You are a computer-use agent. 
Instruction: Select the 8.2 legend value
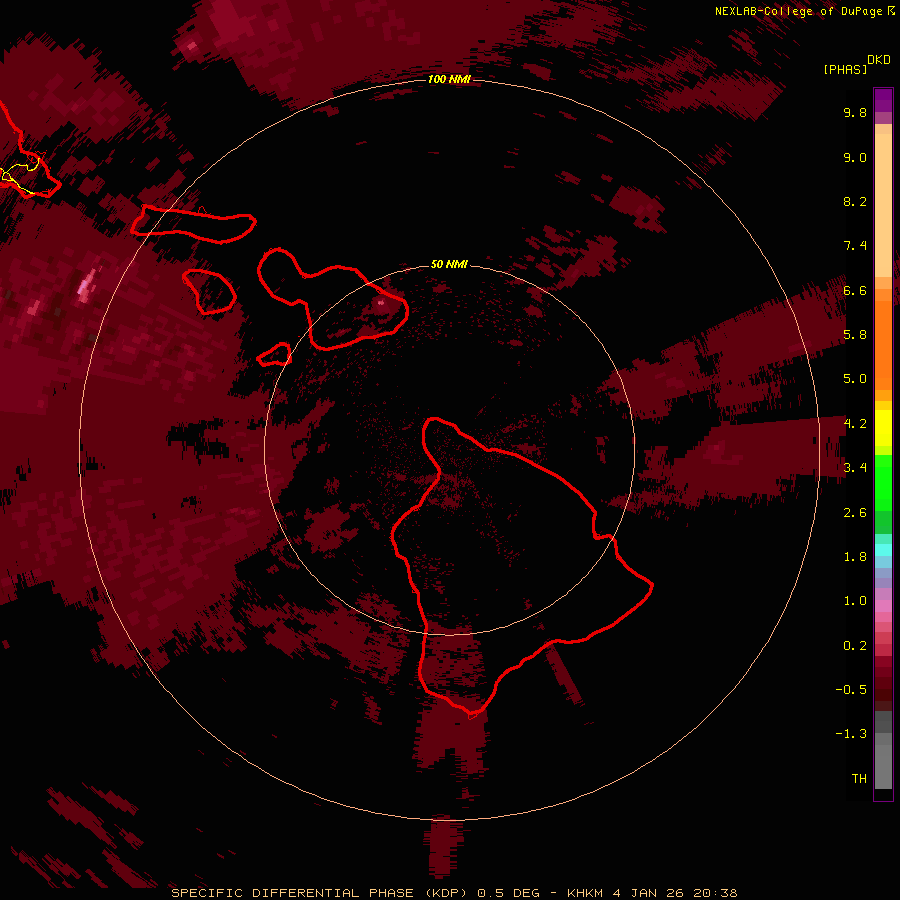pos(855,201)
